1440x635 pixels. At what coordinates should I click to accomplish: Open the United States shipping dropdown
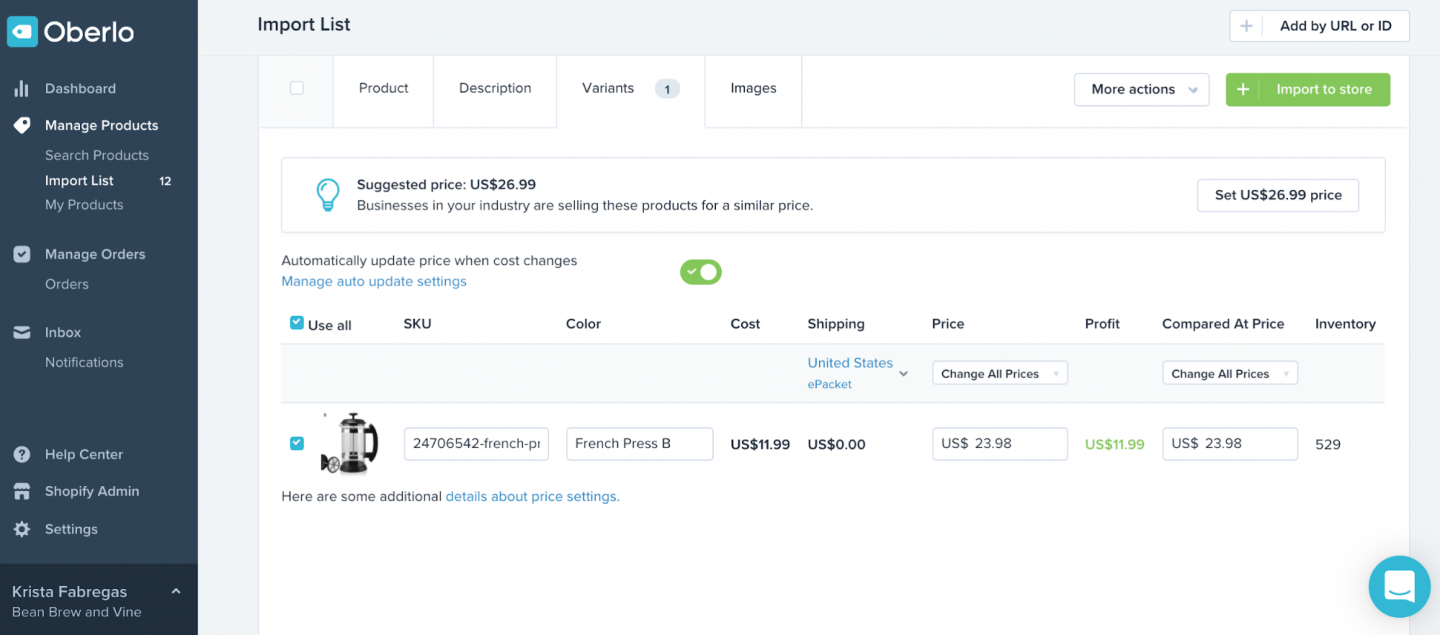857,372
